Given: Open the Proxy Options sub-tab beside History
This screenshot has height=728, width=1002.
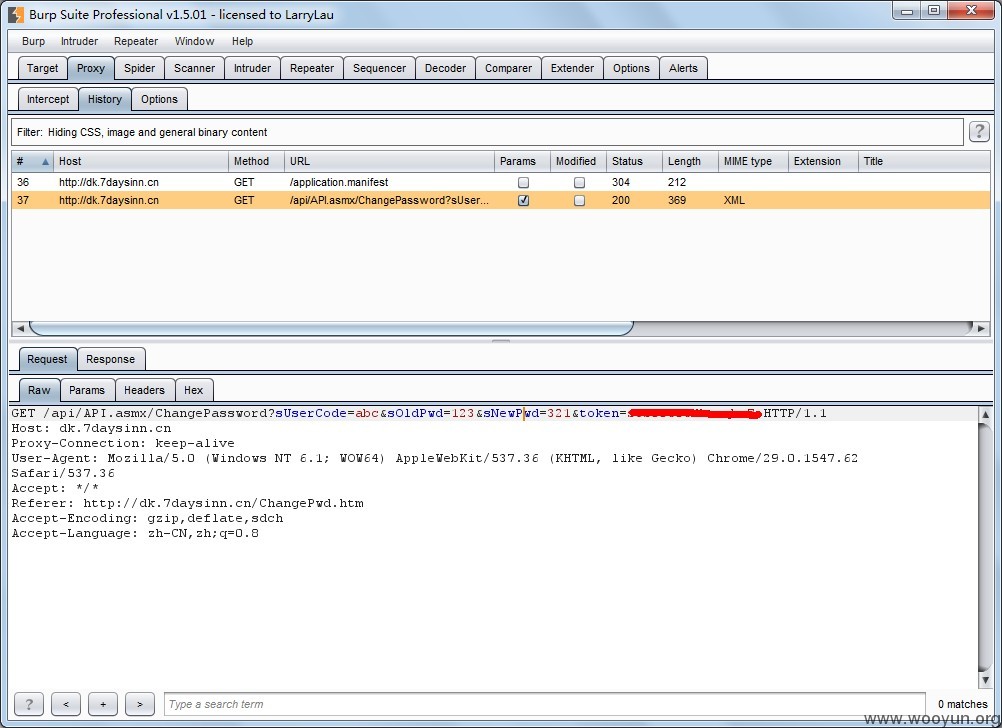Looking at the screenshot, I should click(159, 99).
